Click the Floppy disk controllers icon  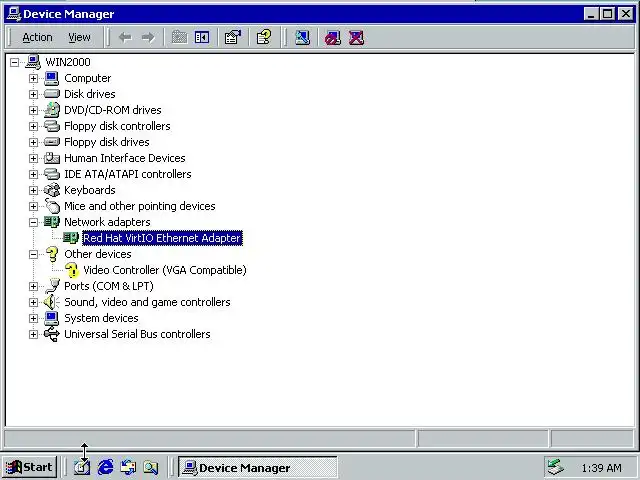[x=51, y=126]
